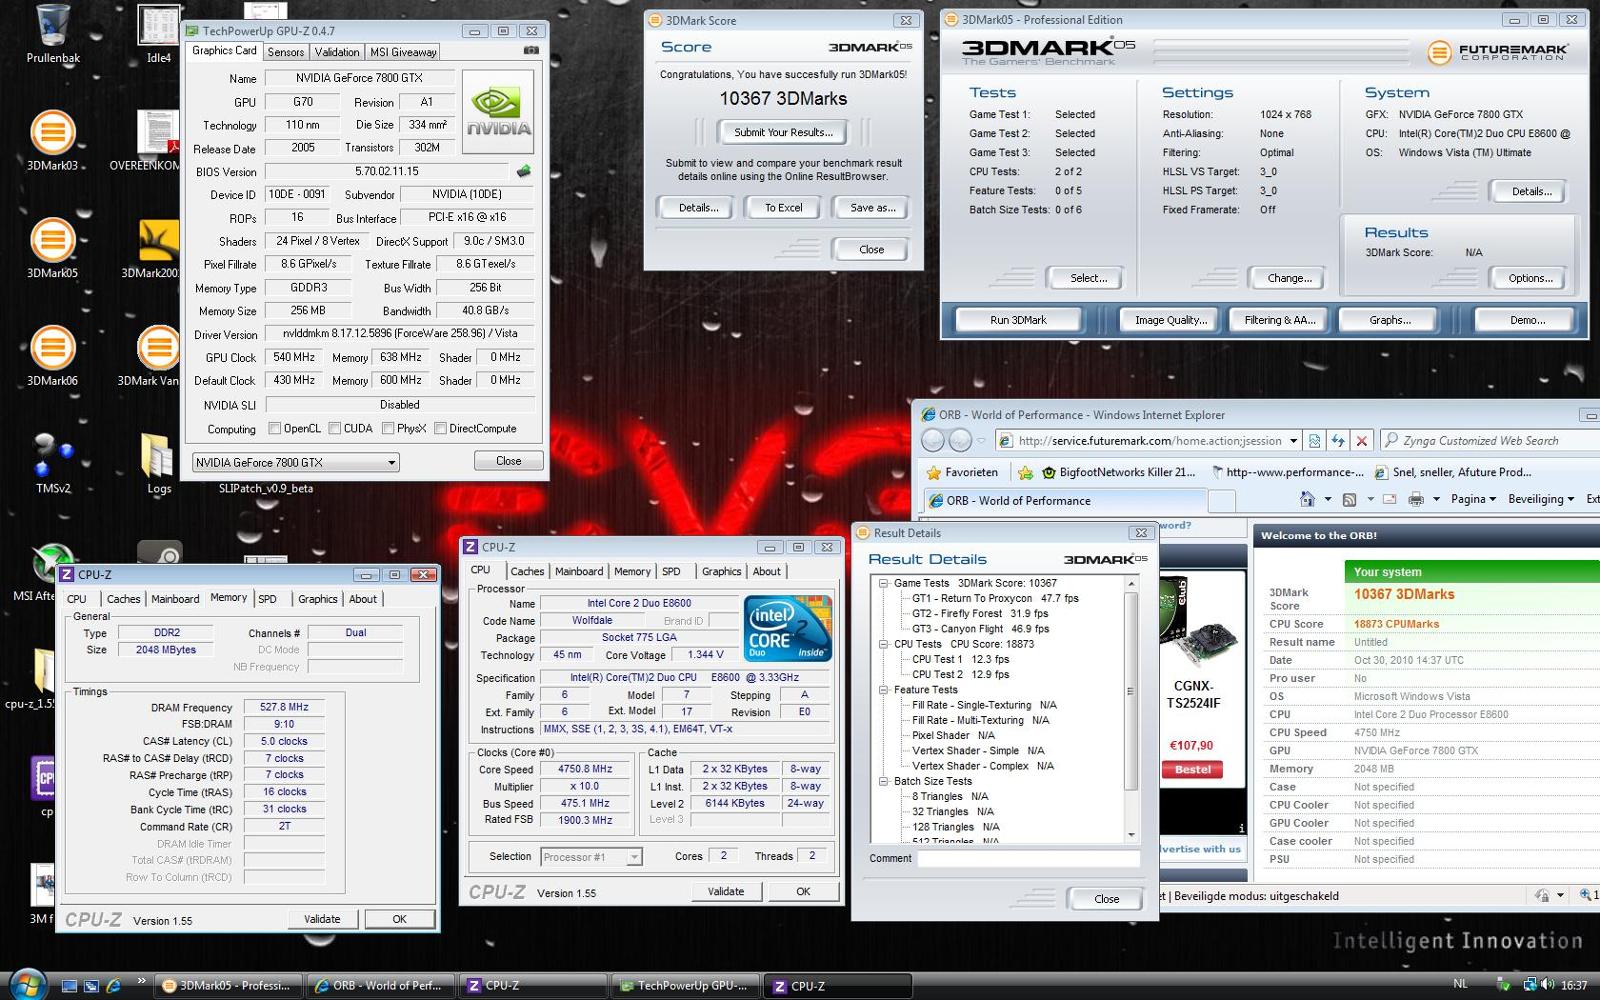Click the IE read mail icon
Screen dimensions: 1600x1000
tap(1389, 499)
